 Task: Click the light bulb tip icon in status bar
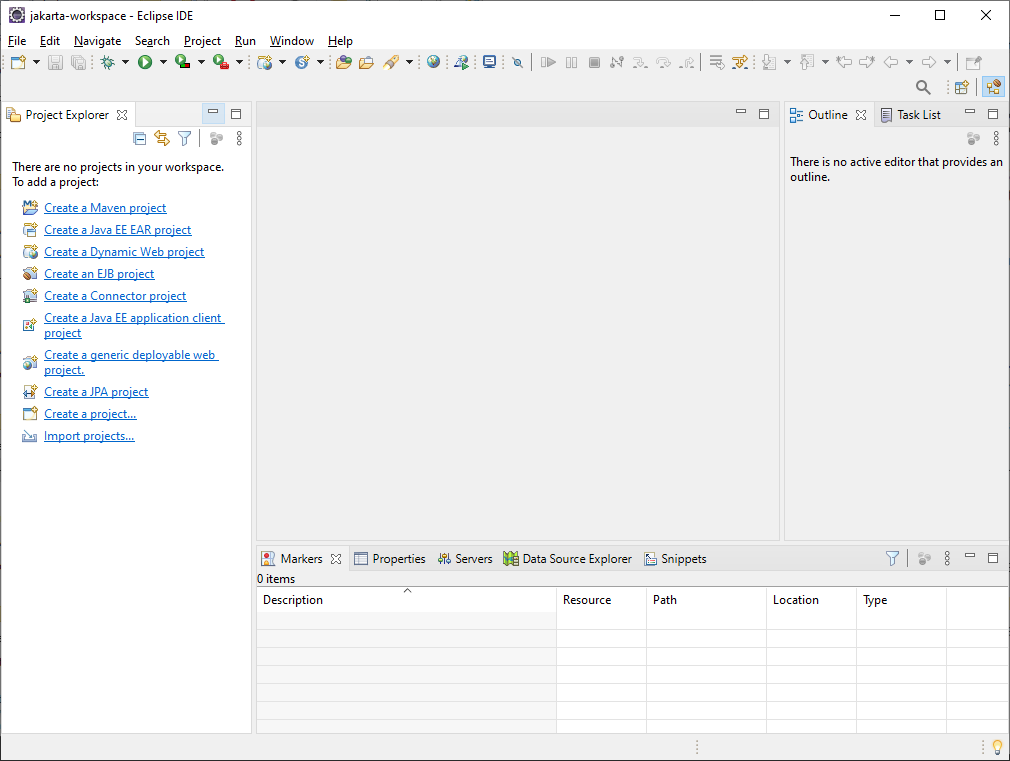(996, 747)
